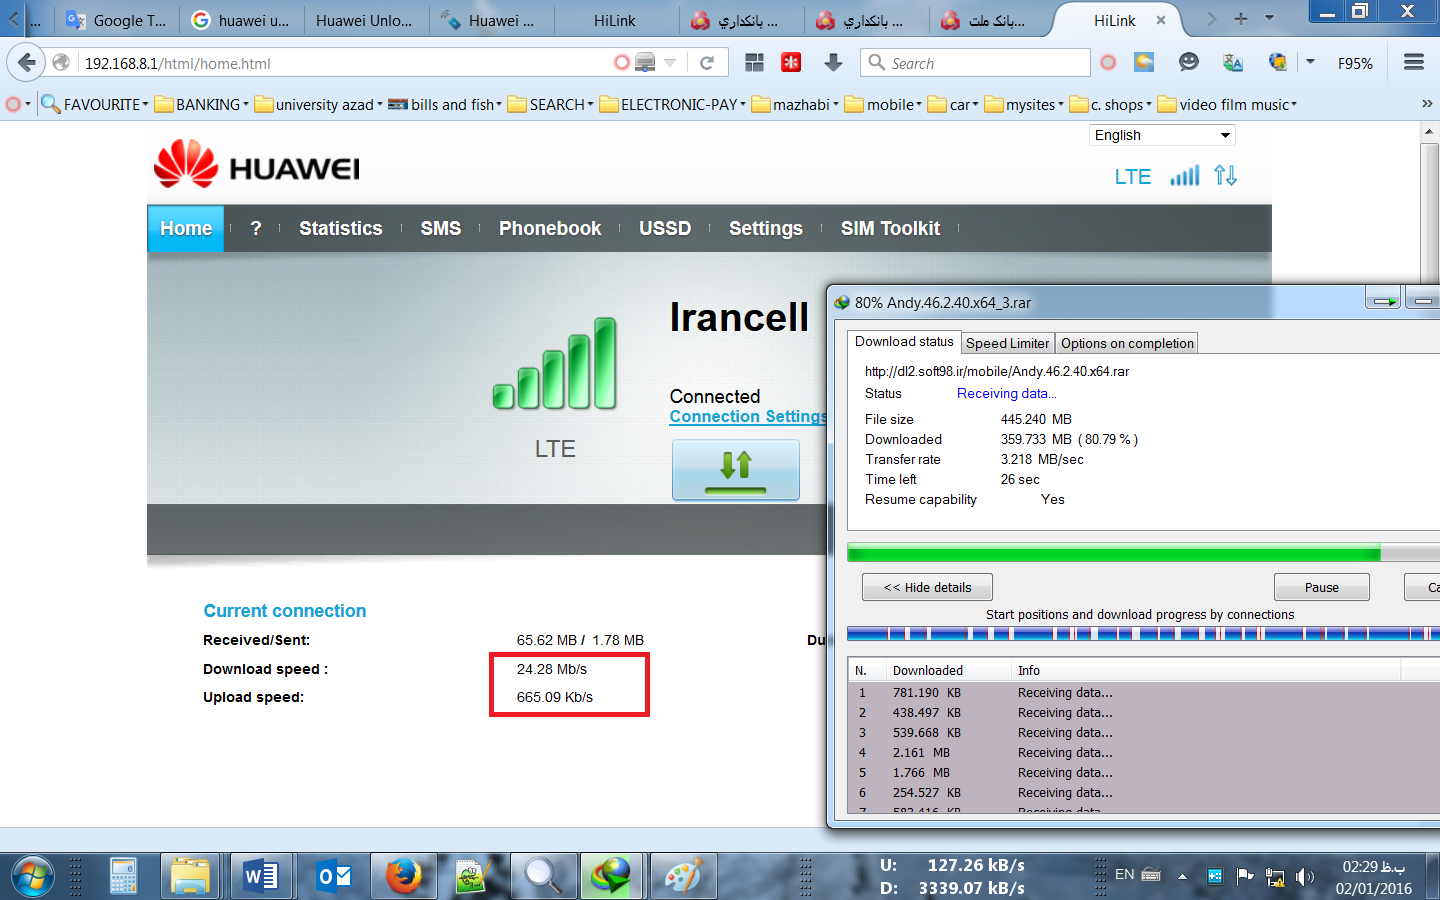Open a new browser tab with plus
This screenshot has height=900, width=1440.
1241,19
